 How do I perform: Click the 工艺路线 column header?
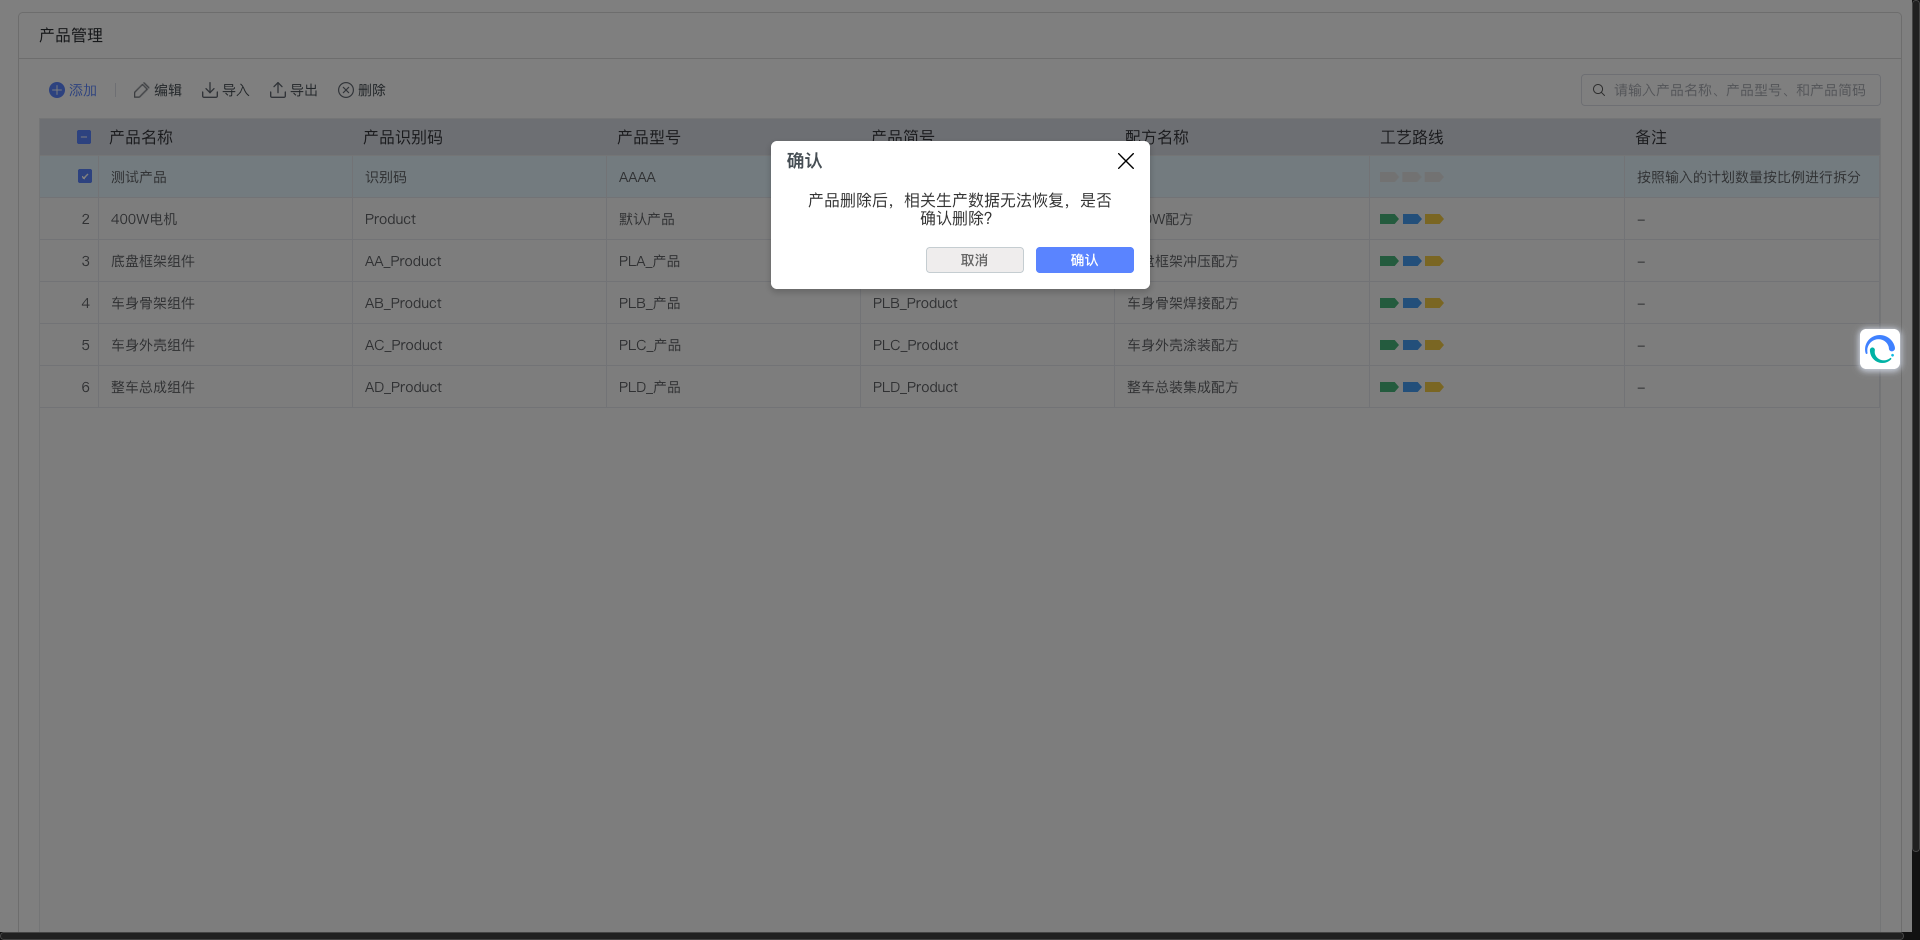tap(1411, 137)
